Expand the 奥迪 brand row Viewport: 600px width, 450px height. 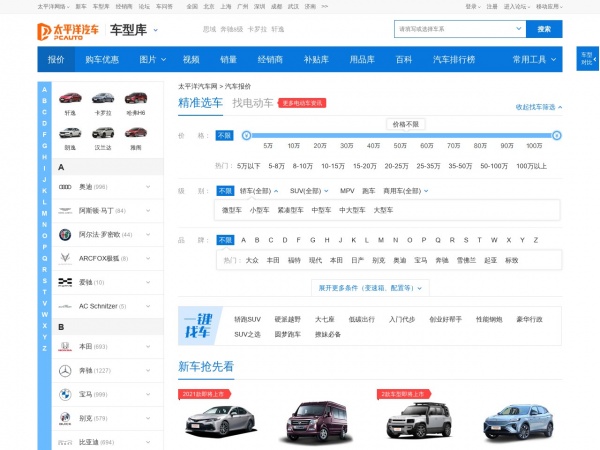(108, 187)
